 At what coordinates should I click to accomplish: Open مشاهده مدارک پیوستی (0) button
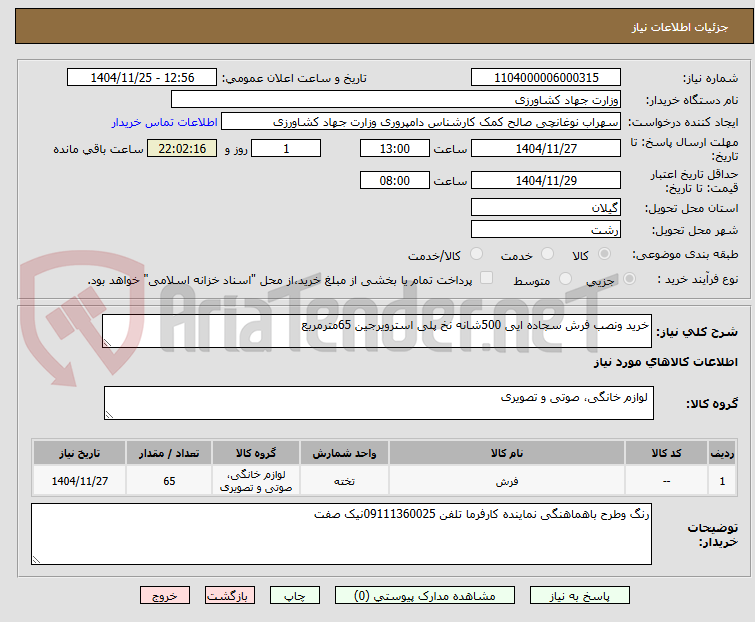(x=425, y=596)
